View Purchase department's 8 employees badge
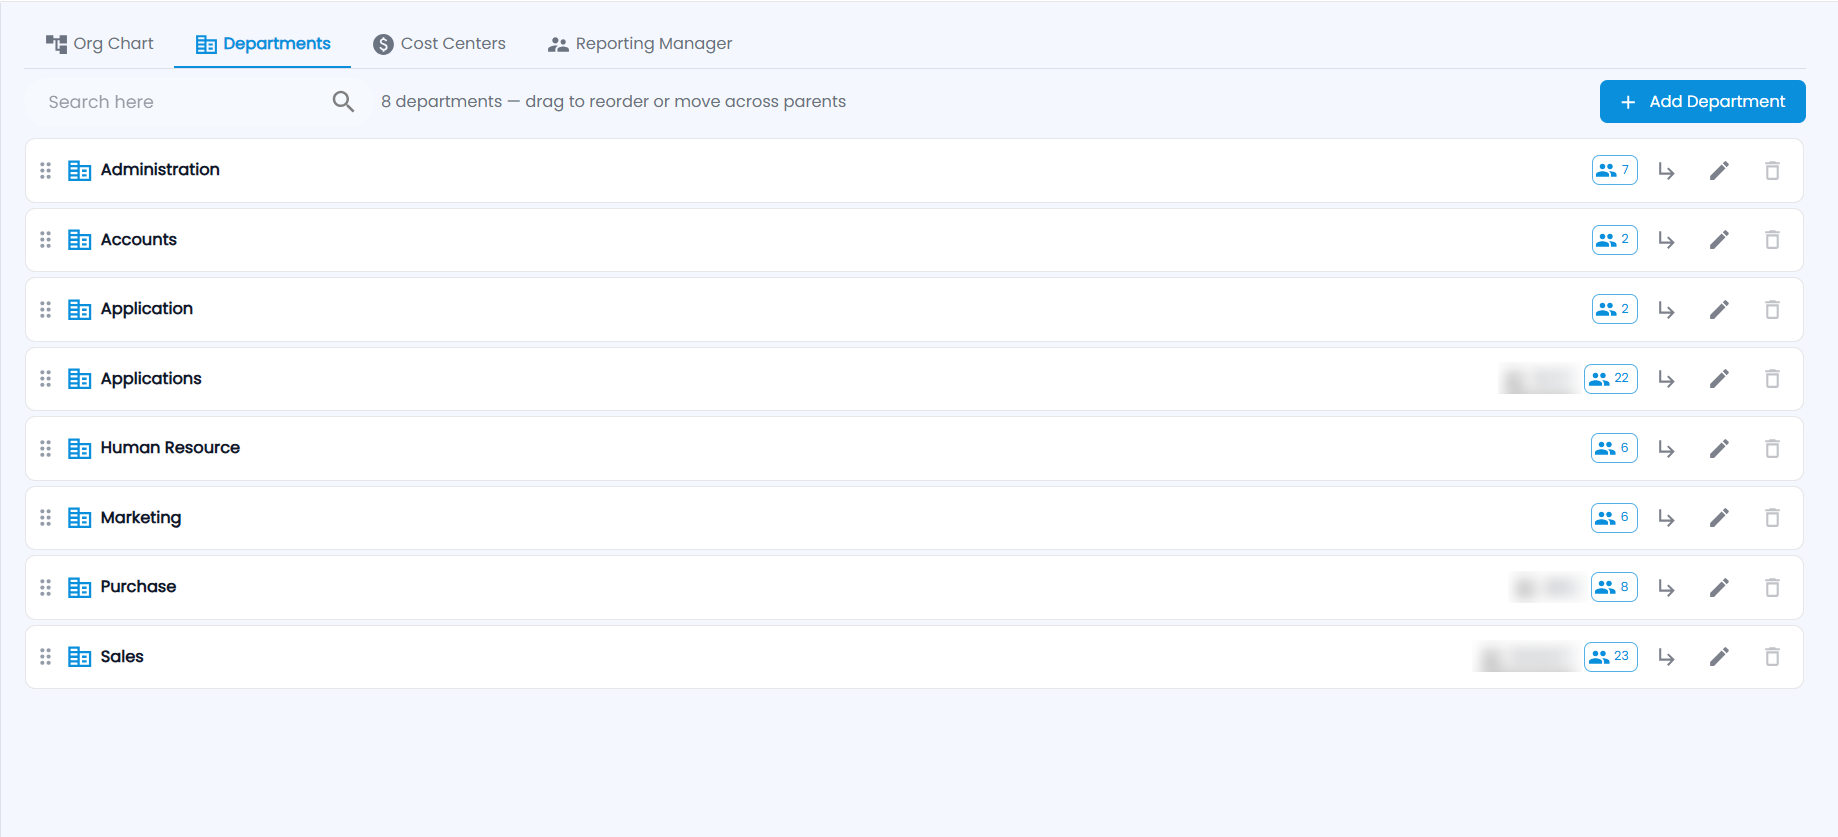1838x837 pixels. [x=1614, y=587]
